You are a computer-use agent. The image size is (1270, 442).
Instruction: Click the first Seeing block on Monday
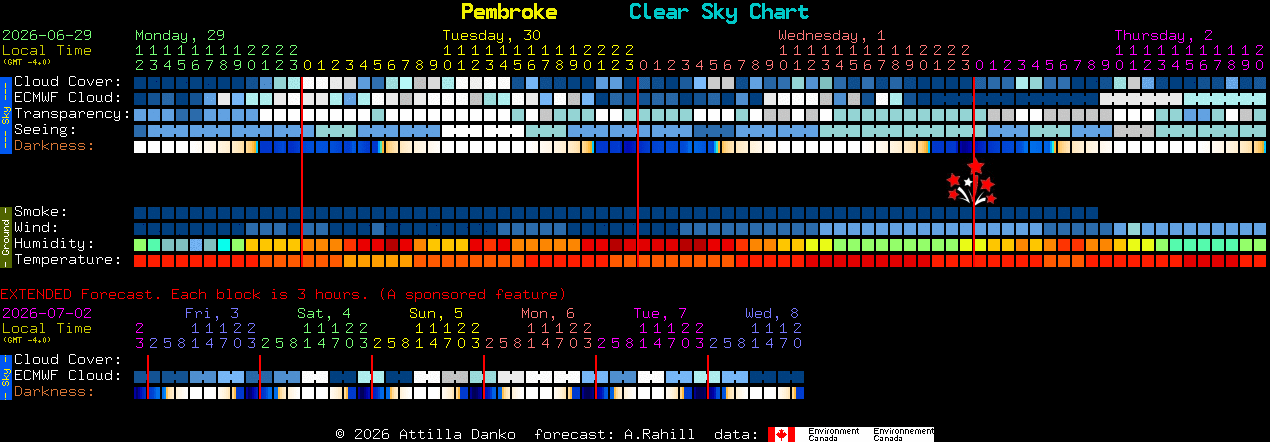click(x=140, y=130)
